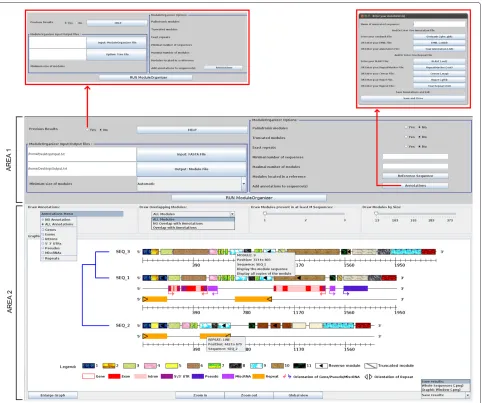
Task: Click the Global view button
Action: (298, 395)
